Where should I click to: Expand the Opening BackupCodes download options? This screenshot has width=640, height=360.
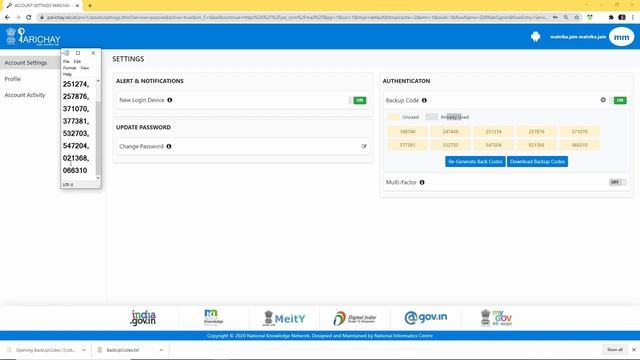(x=84, y=350)
